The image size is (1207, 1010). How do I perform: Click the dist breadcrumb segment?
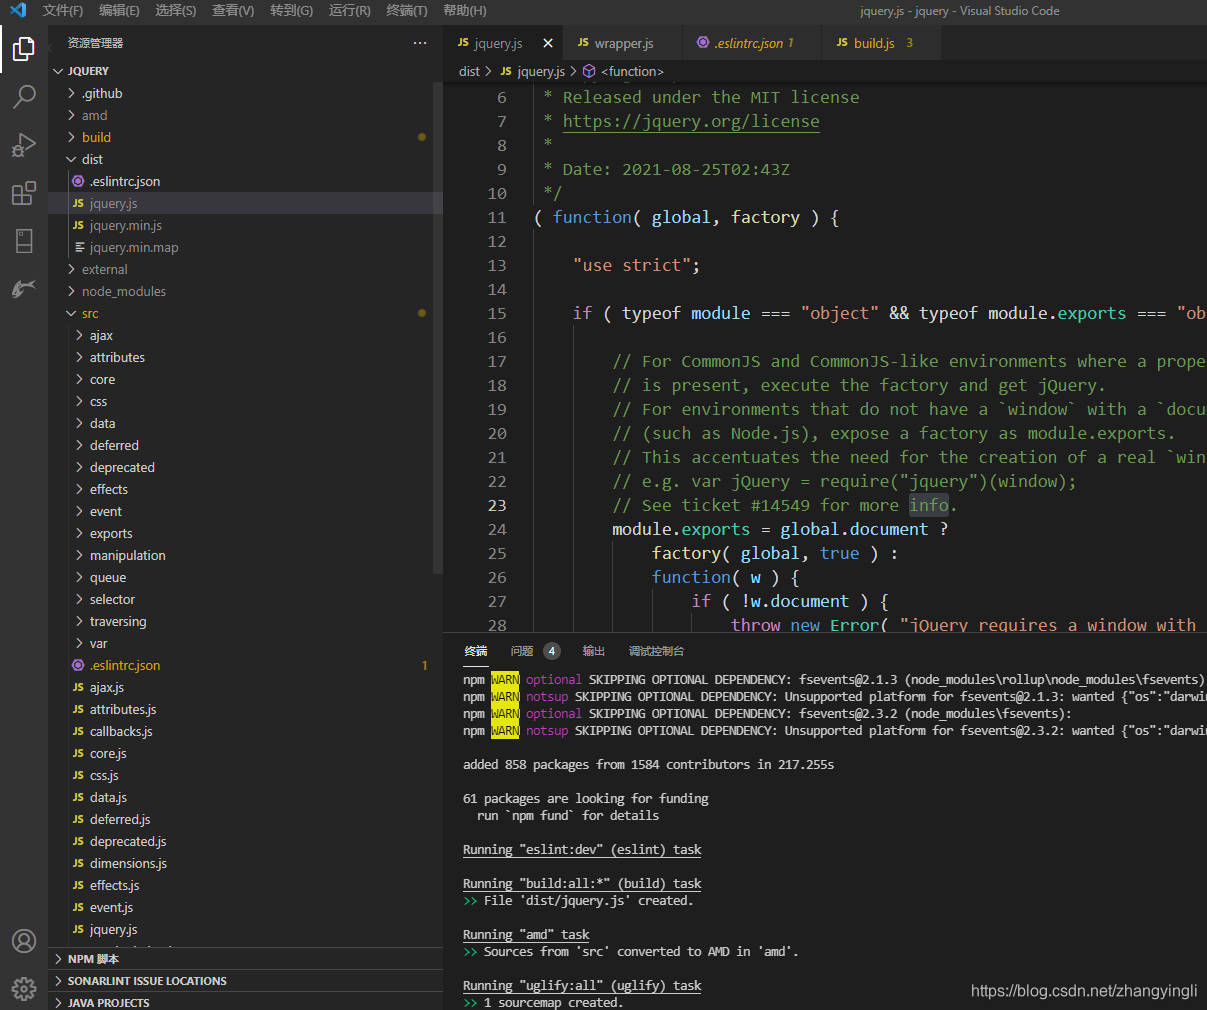pos(469,71)
